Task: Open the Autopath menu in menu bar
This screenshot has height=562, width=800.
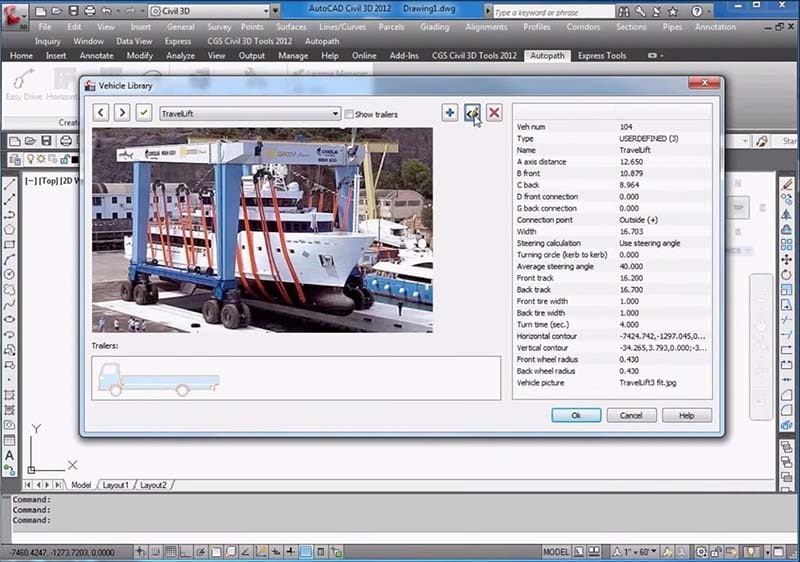Action: 322,41
